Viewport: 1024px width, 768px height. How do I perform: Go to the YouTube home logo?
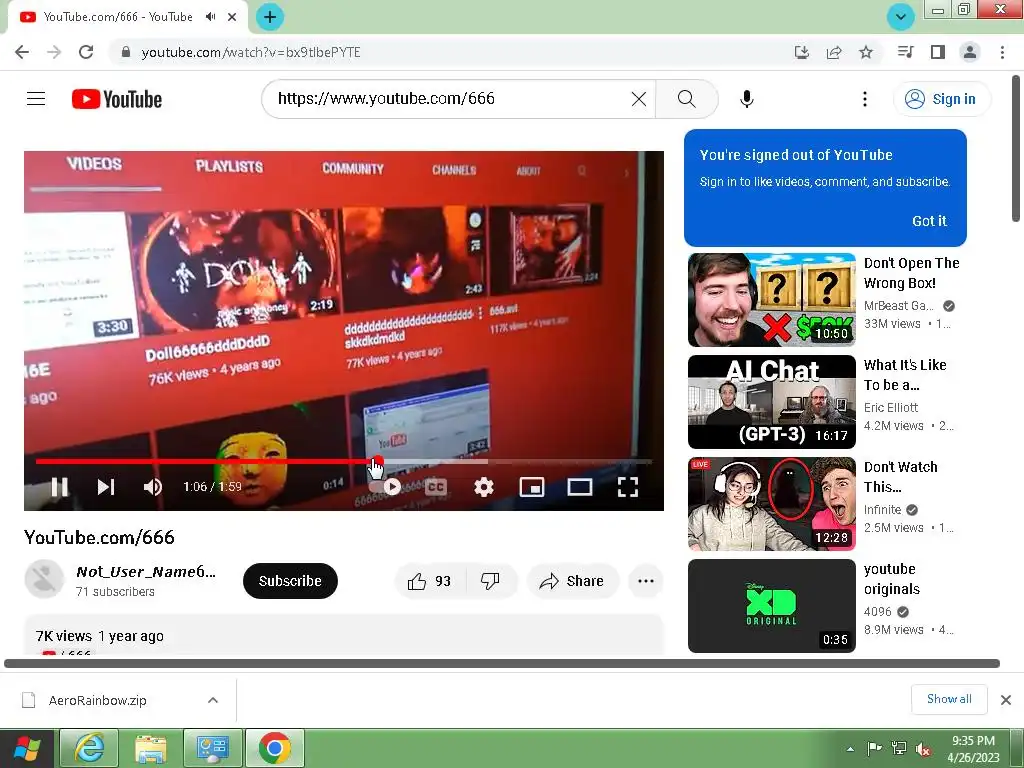click(117, 99)
